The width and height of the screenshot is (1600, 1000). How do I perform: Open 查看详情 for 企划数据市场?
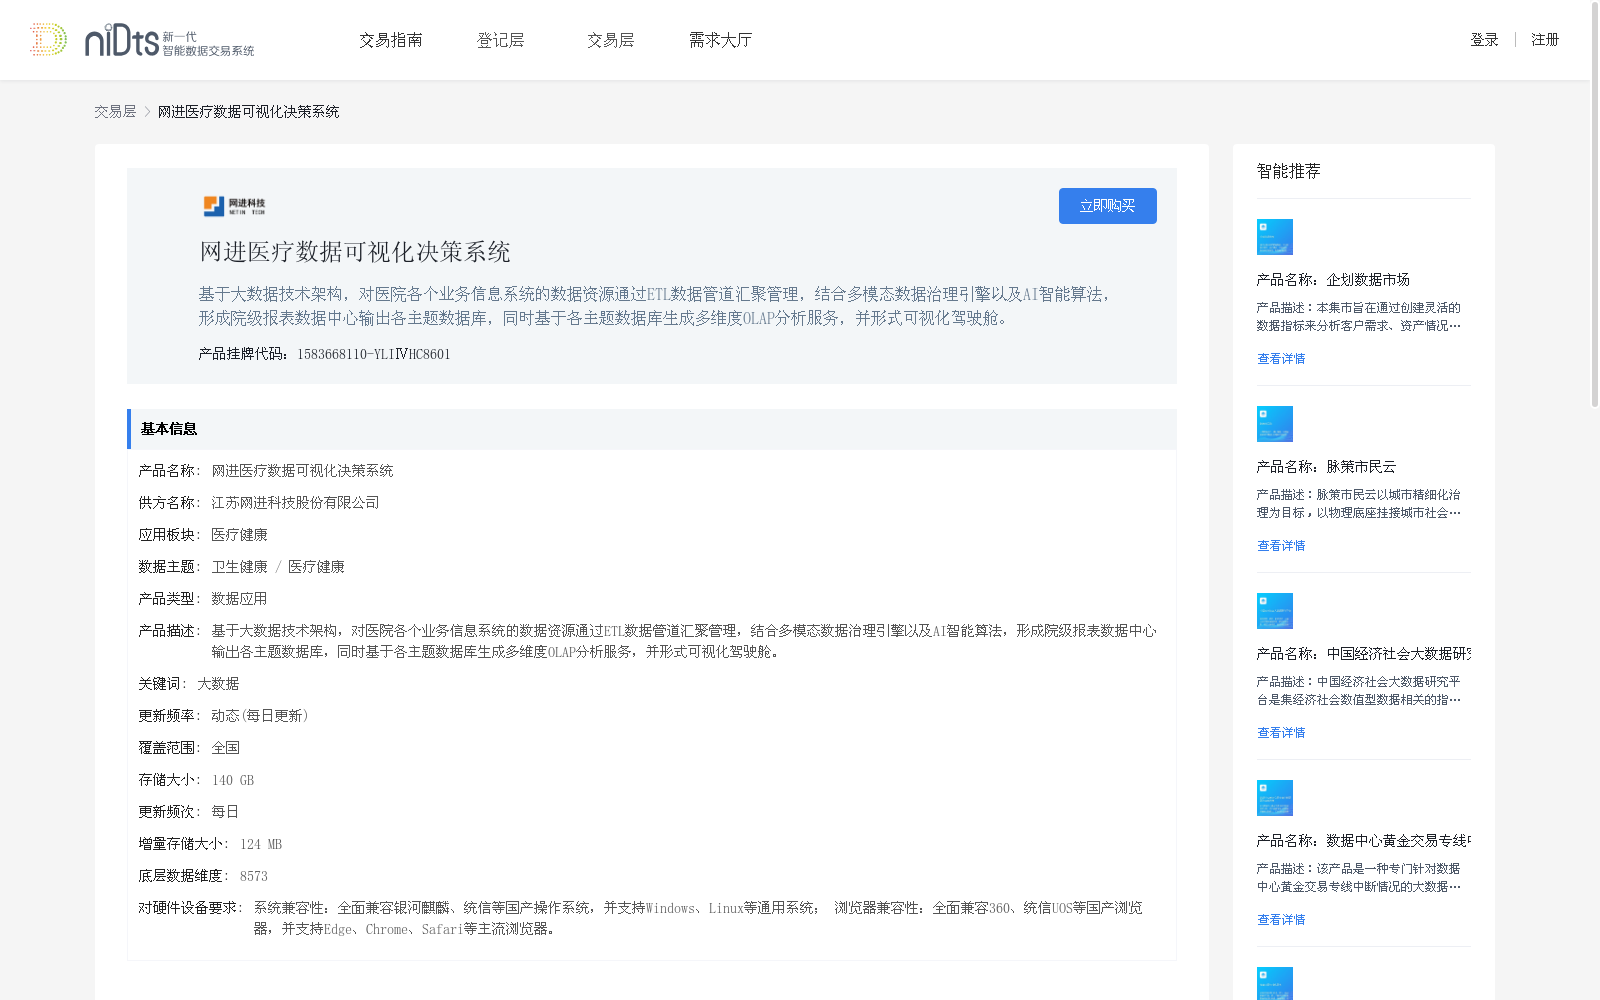(x=1281, y=359)
